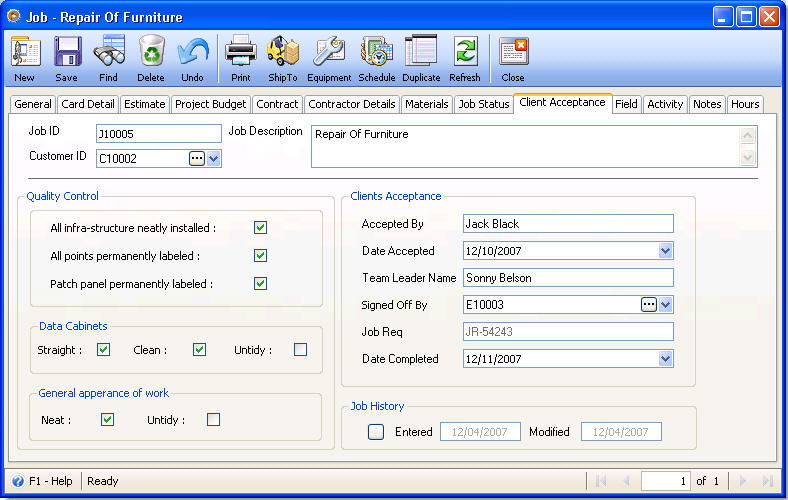Open Equipment wrench icon
Viewport: 788px width, 500px height.
tap(329, 52)
